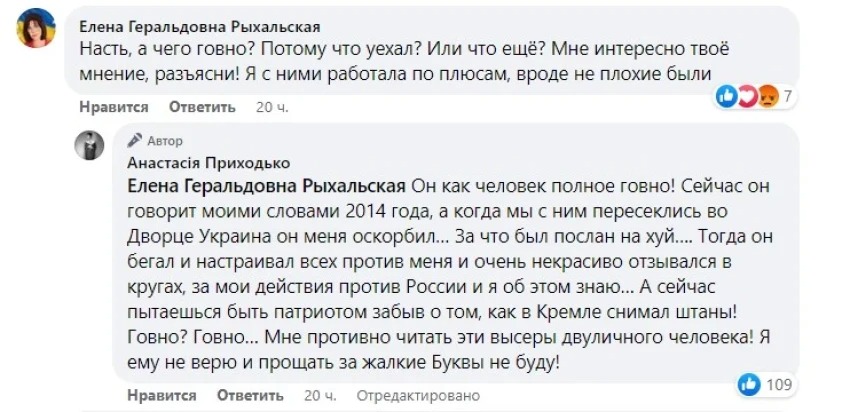
Task: Click the angry face reaction icon on top comment
Action: [x=767, y=96]
